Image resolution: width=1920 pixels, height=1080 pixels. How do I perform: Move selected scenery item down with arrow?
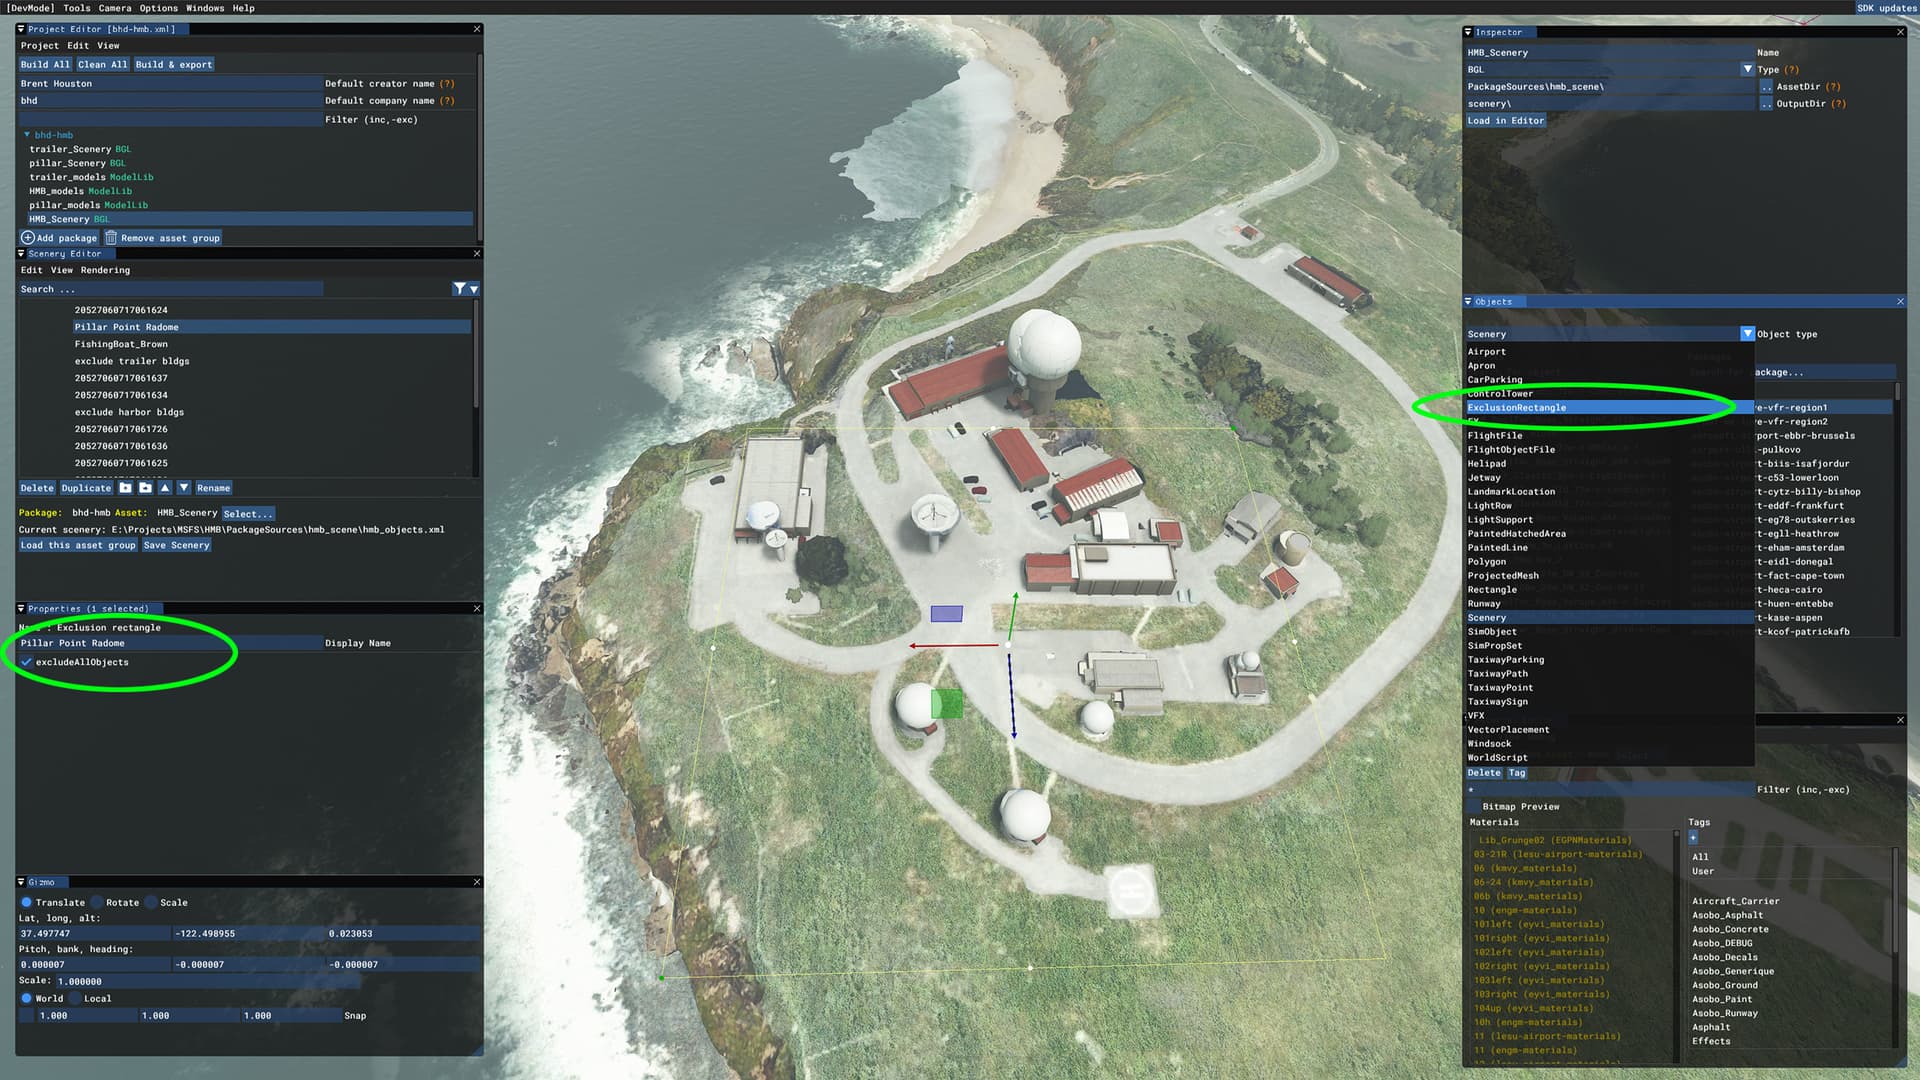184,488
